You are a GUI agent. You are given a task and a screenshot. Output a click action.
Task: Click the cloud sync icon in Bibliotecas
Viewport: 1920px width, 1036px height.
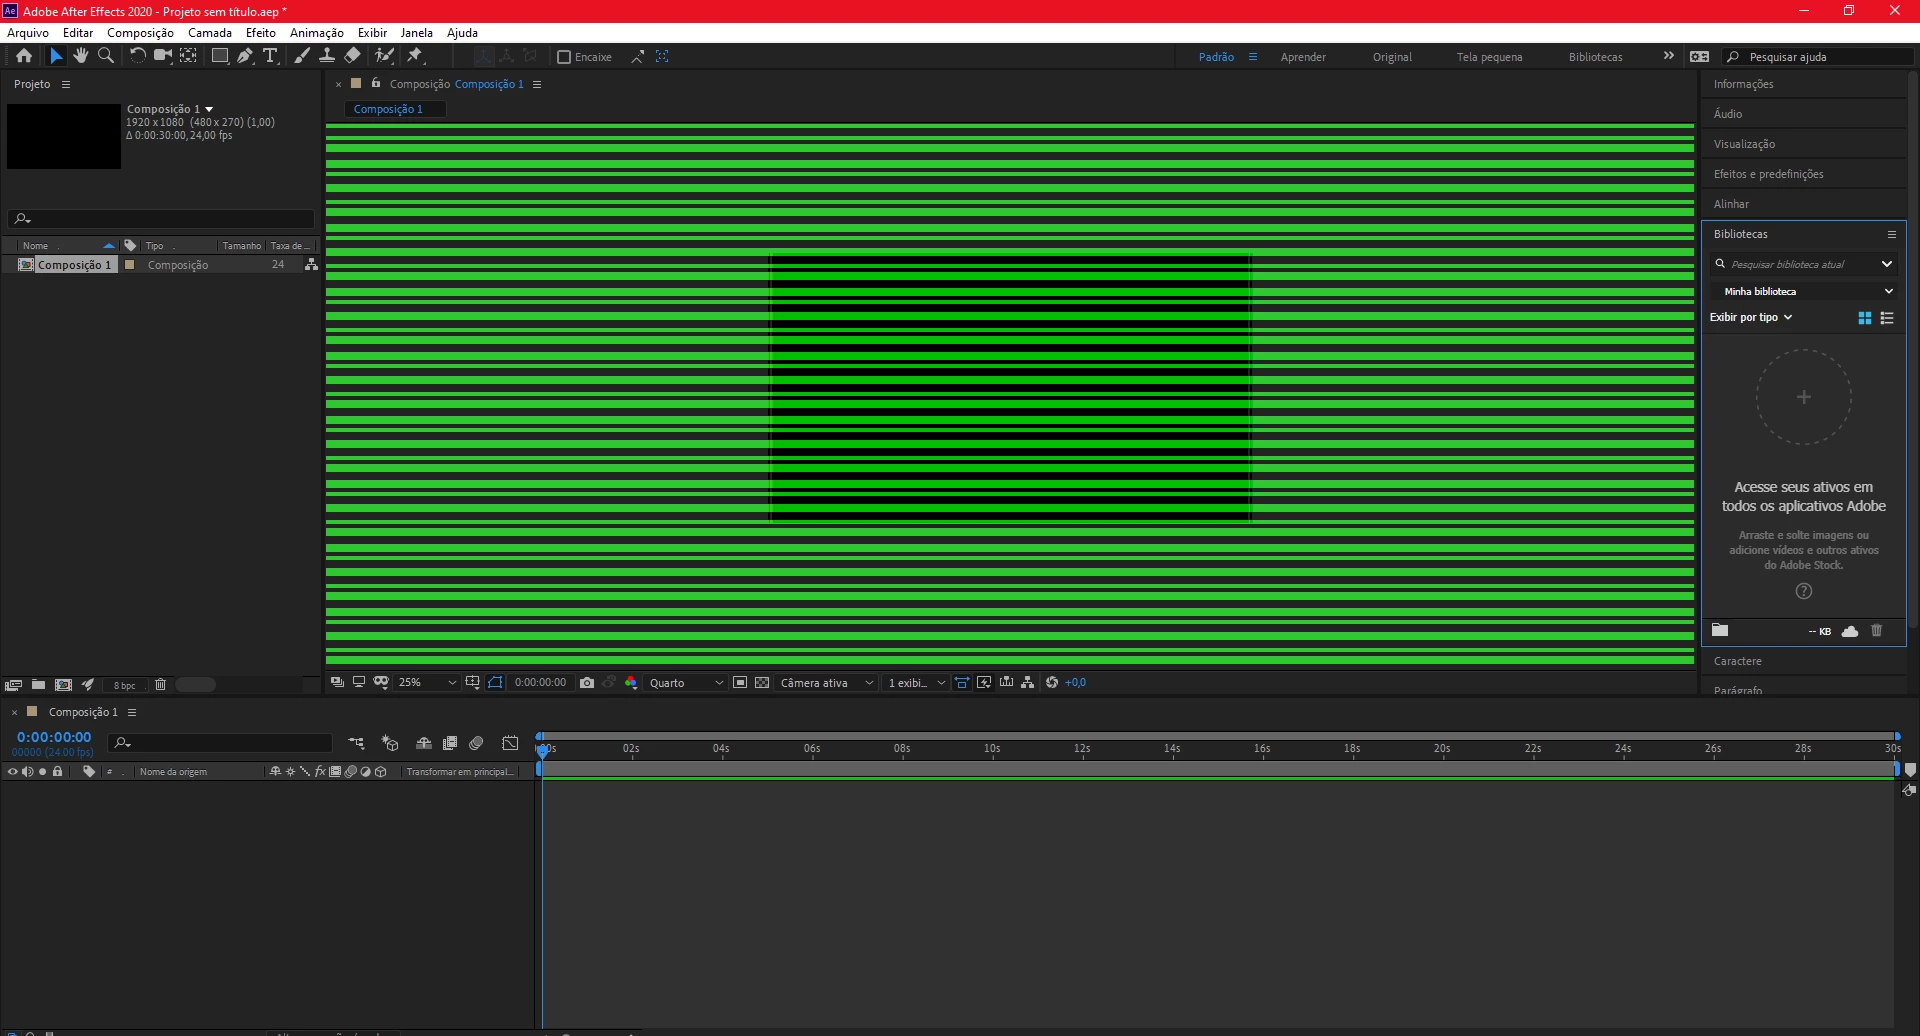click(x=1850, y=631)
